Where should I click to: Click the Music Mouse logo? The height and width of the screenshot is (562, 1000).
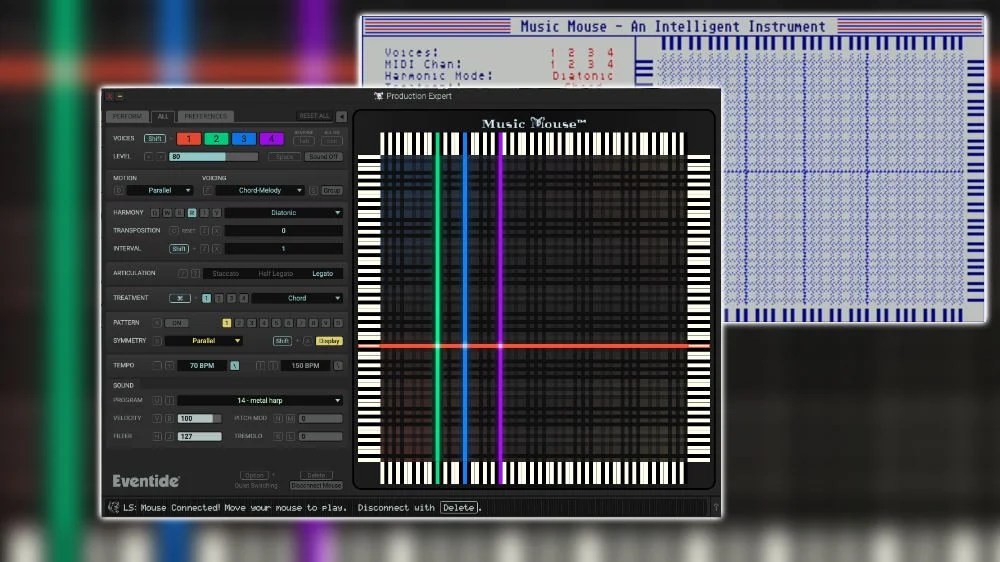pyautogui.click(x=534, y=123)
